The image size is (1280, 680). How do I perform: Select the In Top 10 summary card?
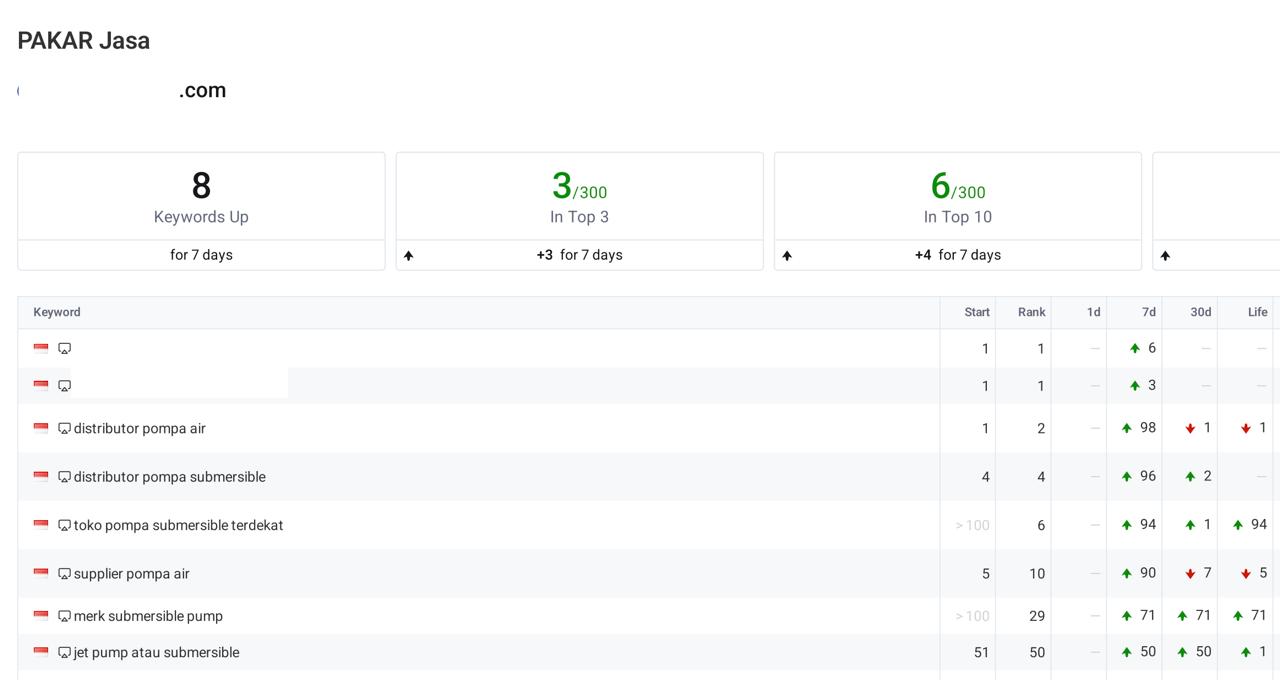(957, 198)
